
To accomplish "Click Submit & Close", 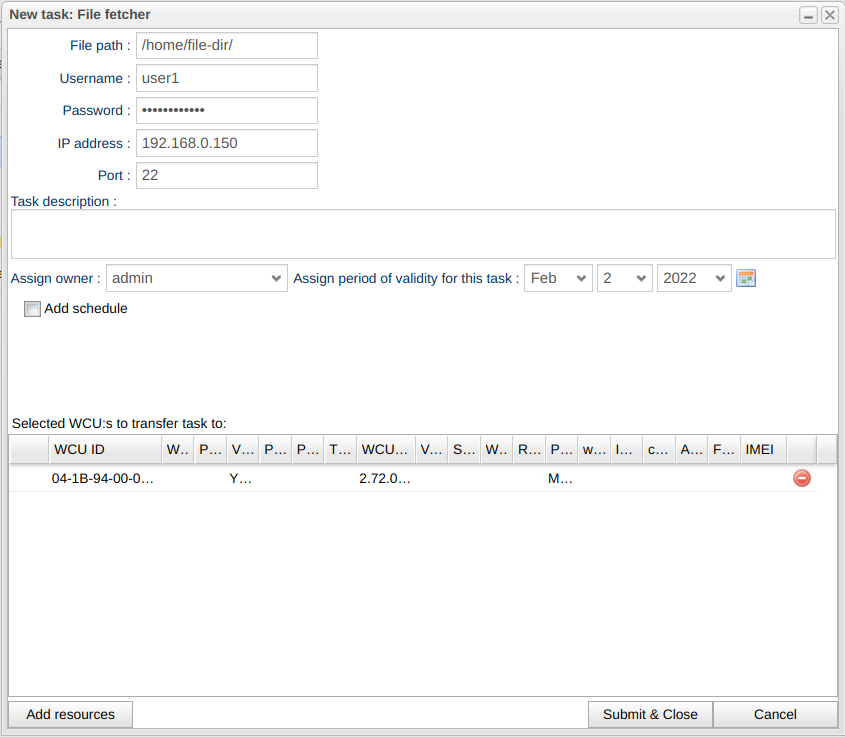I will tap(650, 714).
